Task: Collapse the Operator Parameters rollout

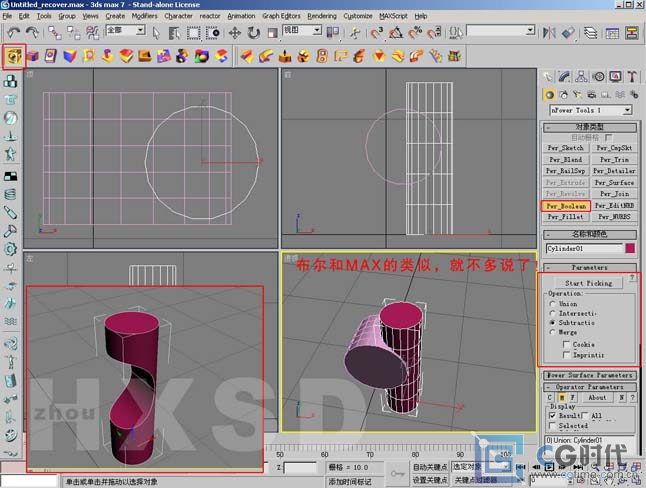Action: 590,387
